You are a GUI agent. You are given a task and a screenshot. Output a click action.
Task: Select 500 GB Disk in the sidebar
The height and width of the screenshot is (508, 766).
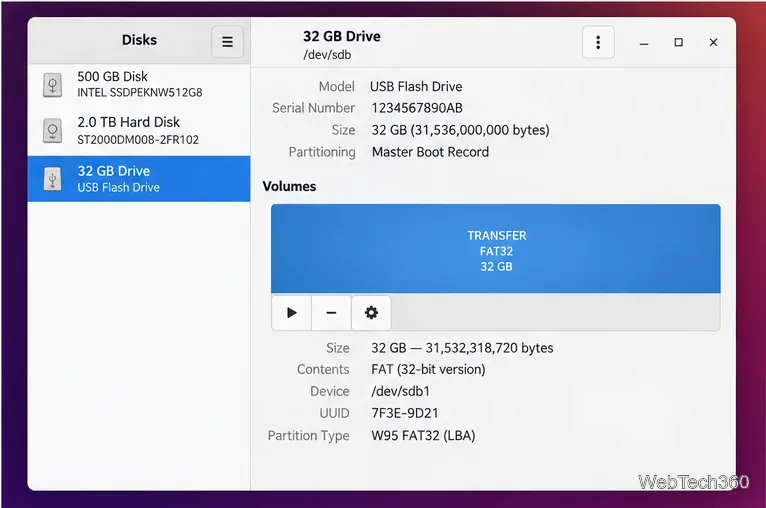(139, 85)
